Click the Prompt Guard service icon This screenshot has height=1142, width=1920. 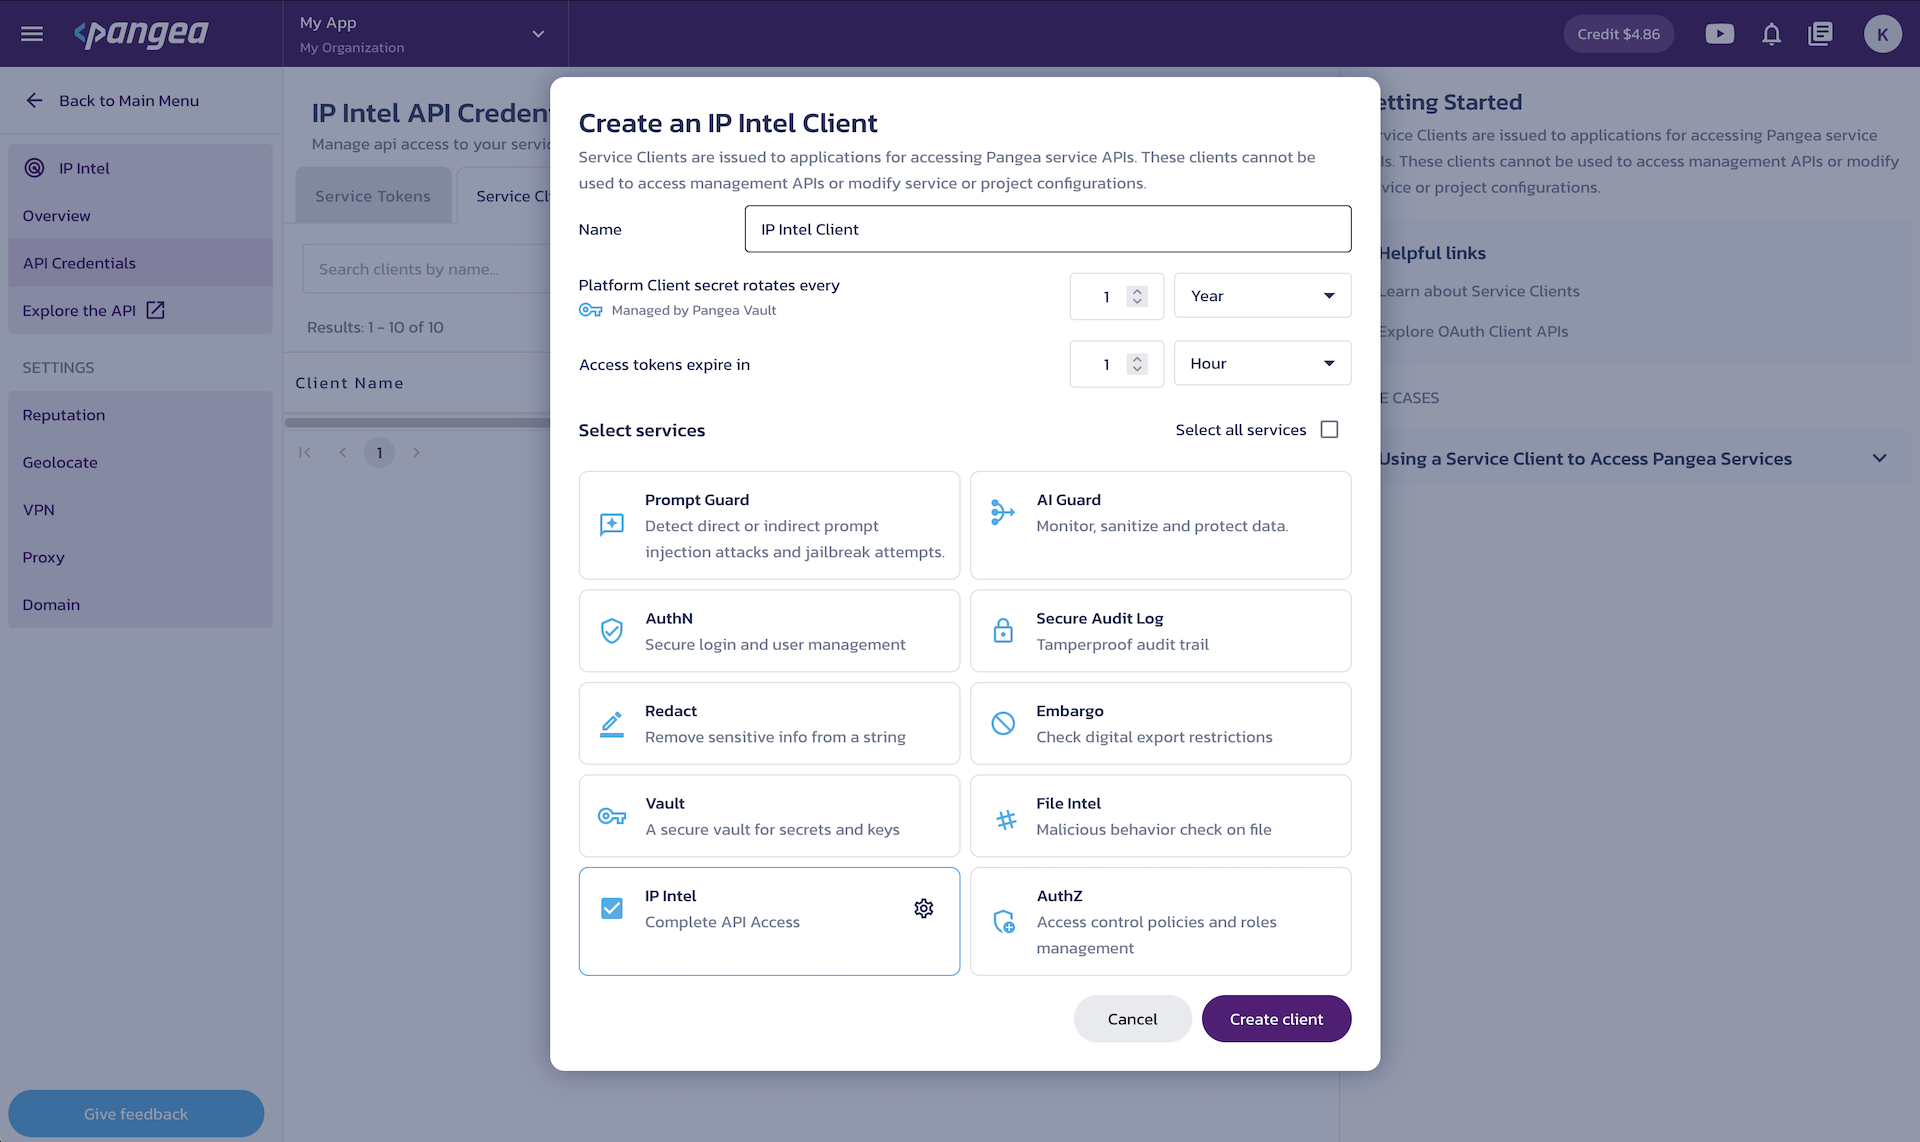pyautogui.click(x=612, y=524)
